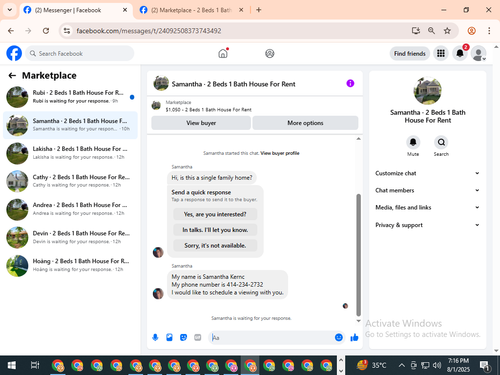Reload the page
The image size is (500, 375).
pos(46,31)
